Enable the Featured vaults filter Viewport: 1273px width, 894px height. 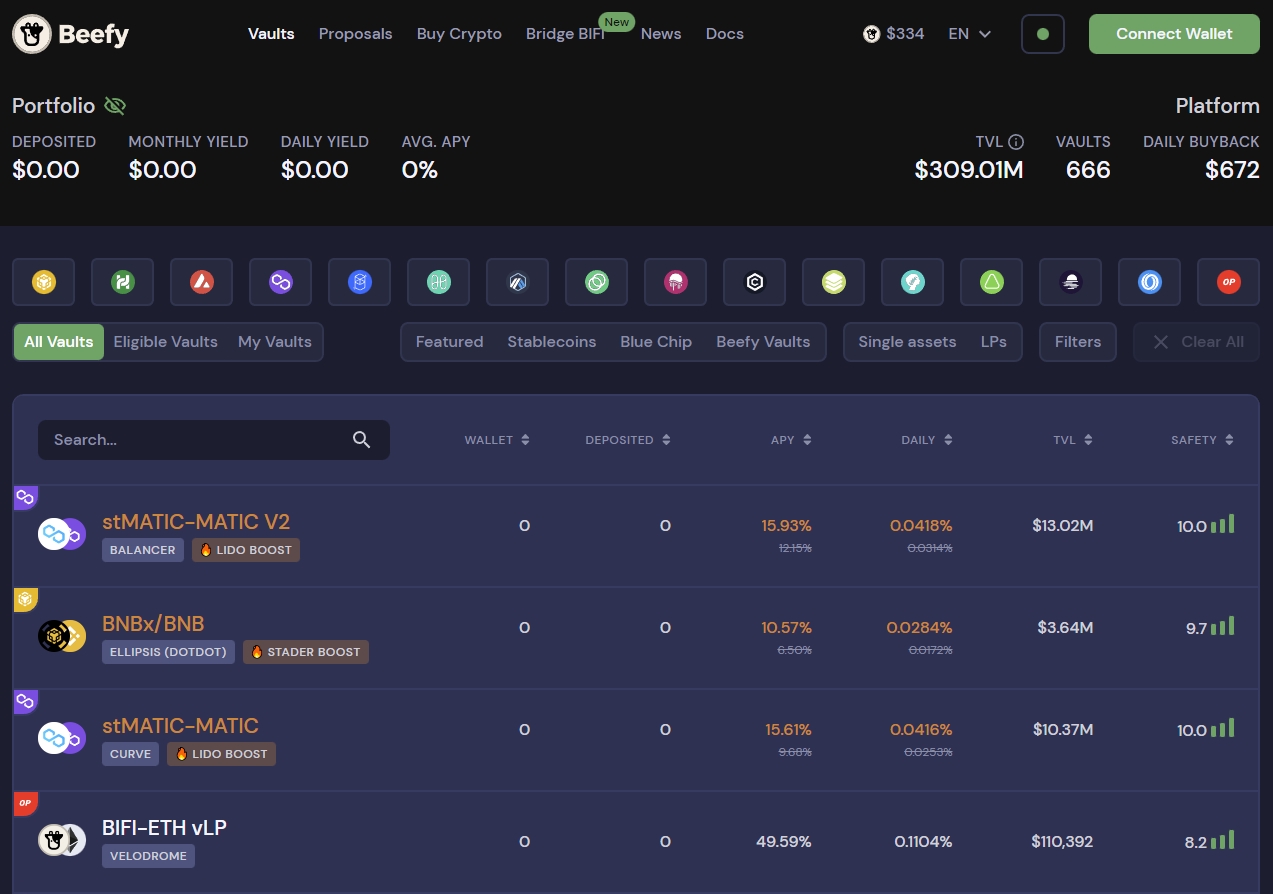click(449, 341)
